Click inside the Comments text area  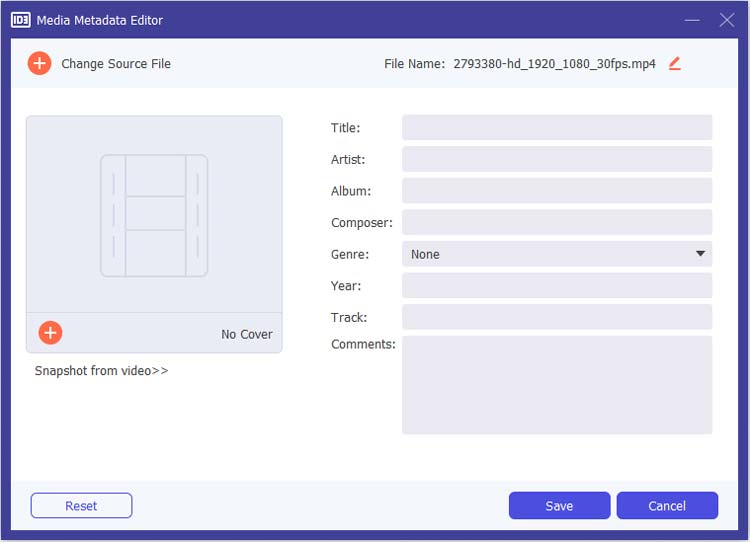coord(557,385)
